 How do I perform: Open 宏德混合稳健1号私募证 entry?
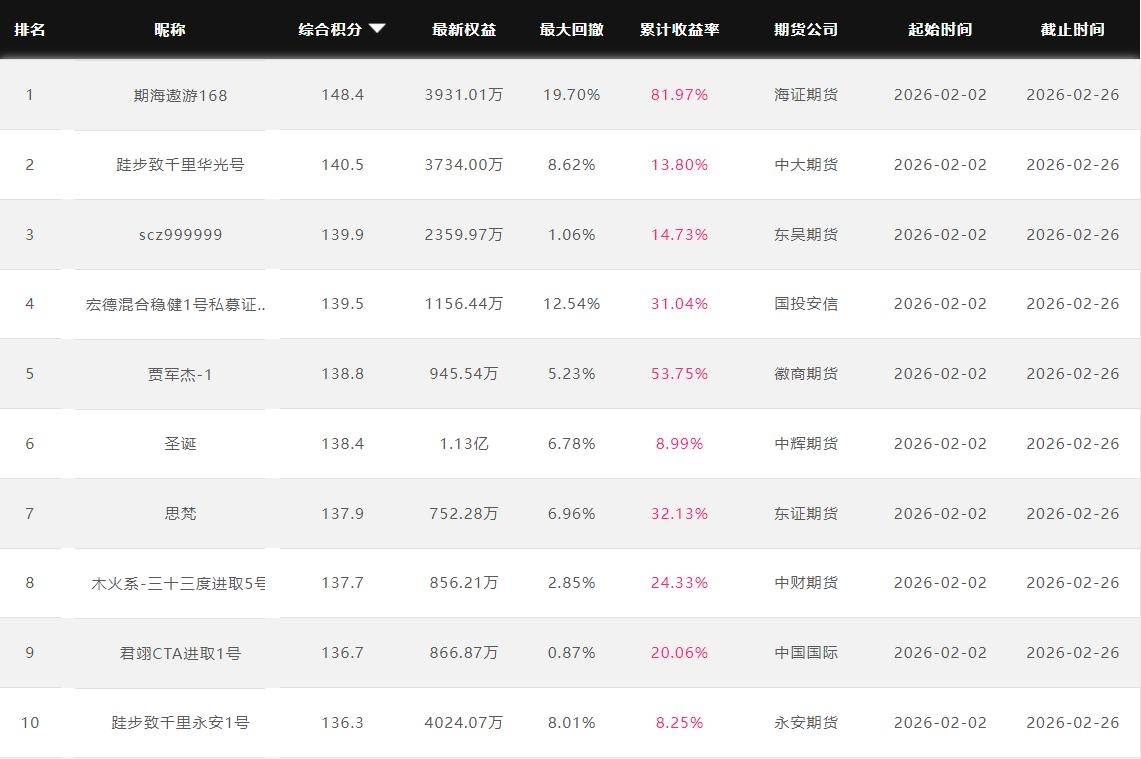[176, 304]
